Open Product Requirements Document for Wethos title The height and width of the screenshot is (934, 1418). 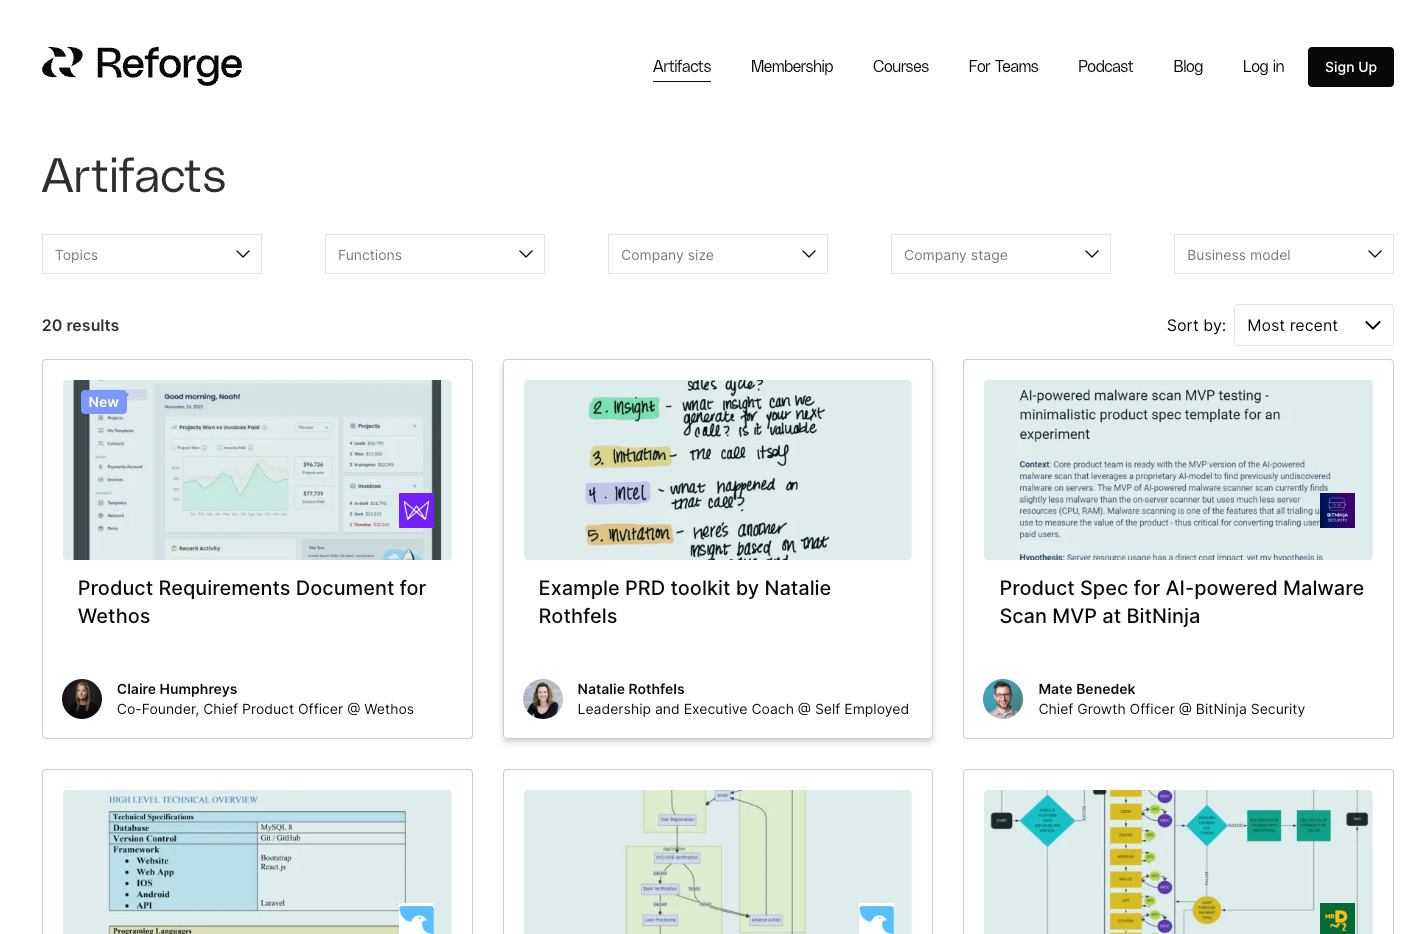point(252,602)
